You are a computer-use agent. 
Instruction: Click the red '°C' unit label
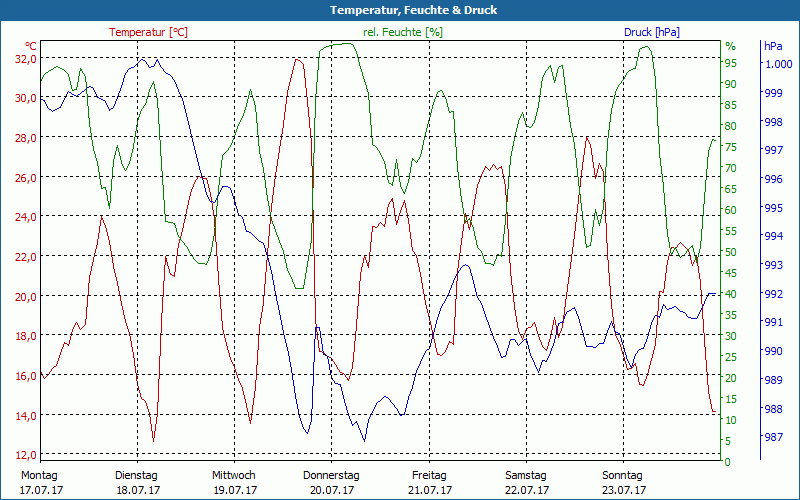(31, 46)
